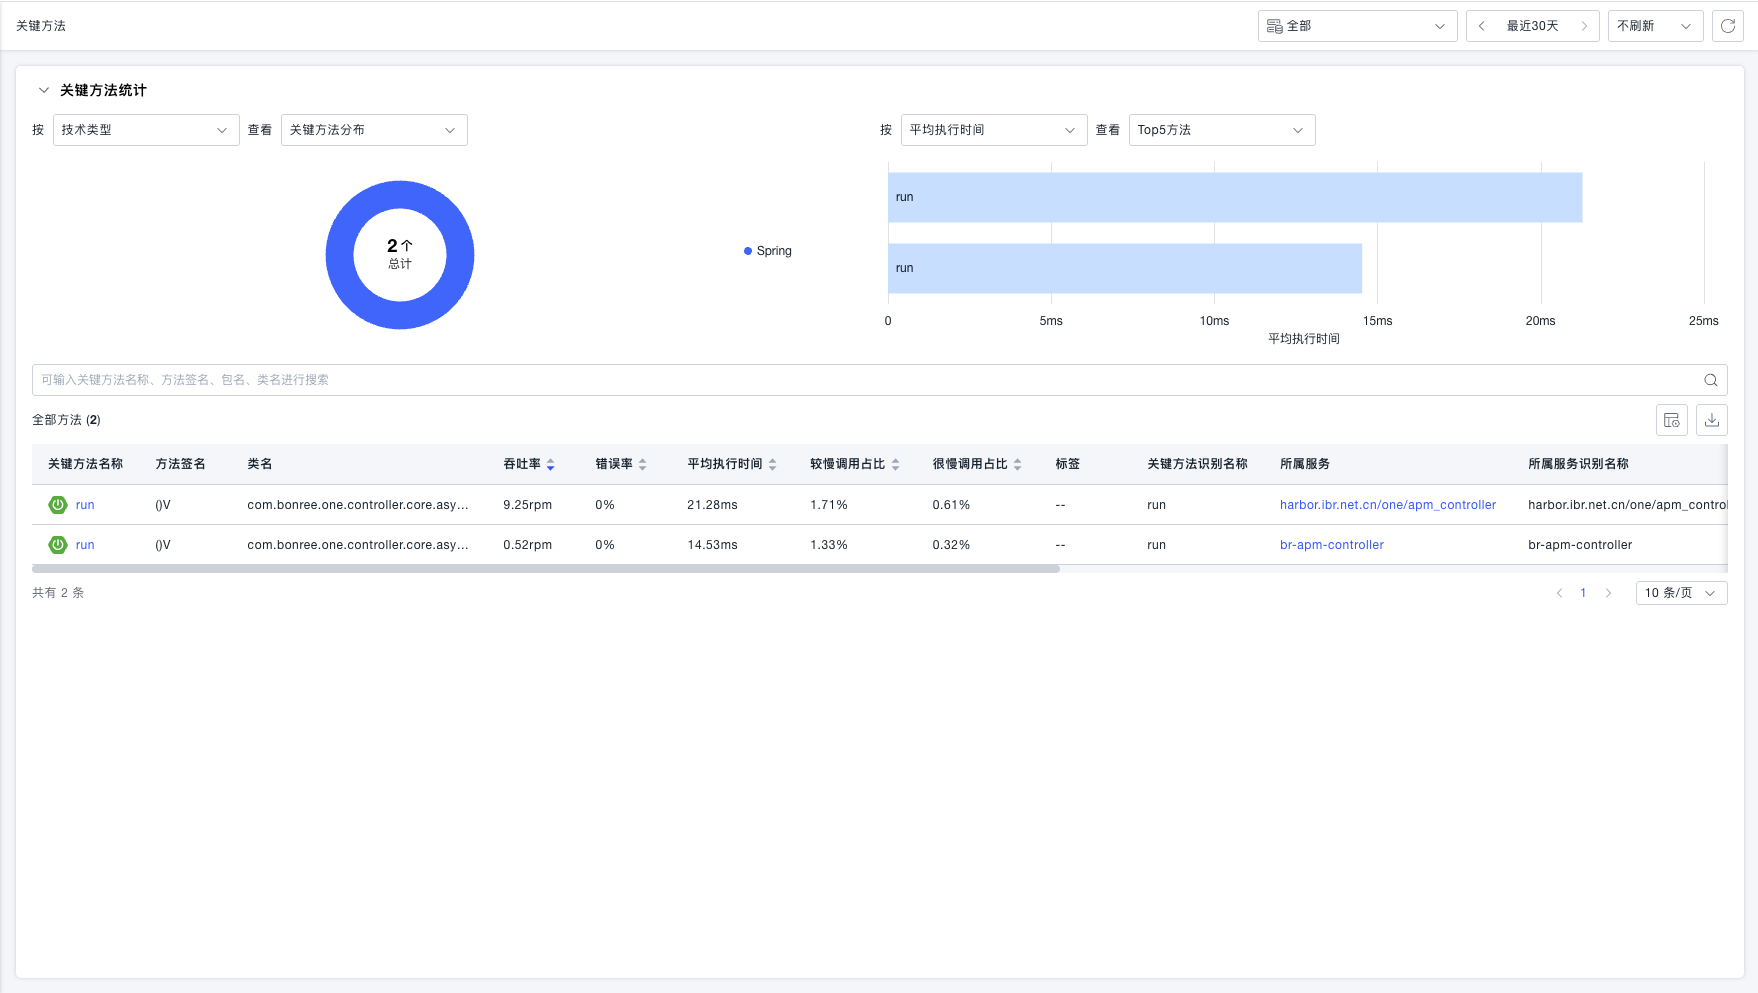Open the Top5方法 dropdown
This screenshot has height=993, width=1758.
1221,130
